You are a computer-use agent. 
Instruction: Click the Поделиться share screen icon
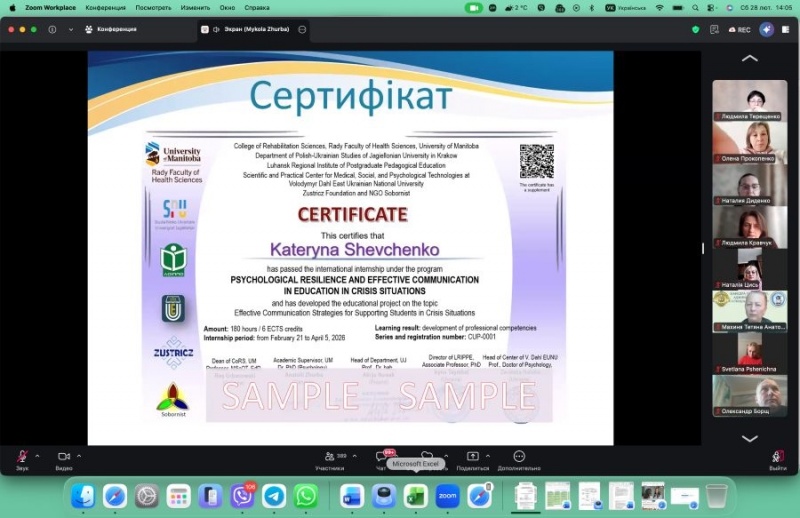[473, 457]
